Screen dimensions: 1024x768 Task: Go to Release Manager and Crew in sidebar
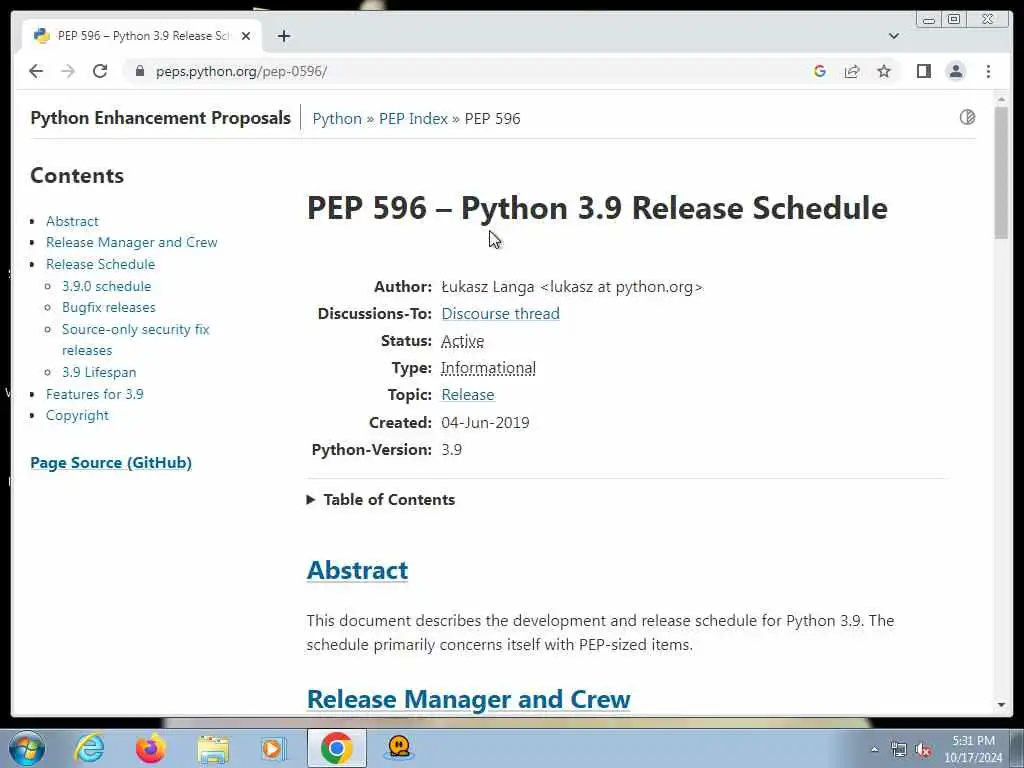[131, 242]
